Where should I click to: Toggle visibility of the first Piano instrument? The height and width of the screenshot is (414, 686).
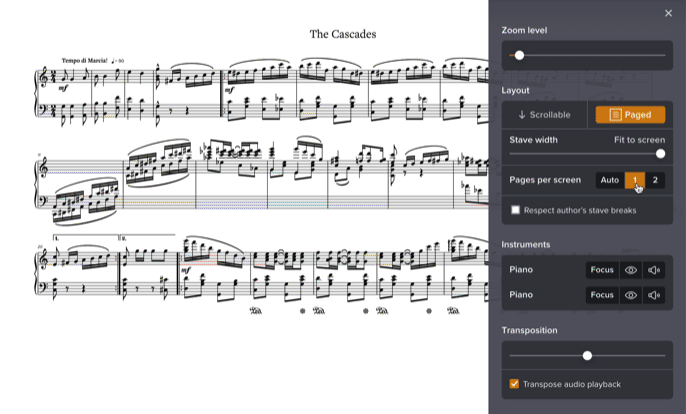(x=631, y=269)
